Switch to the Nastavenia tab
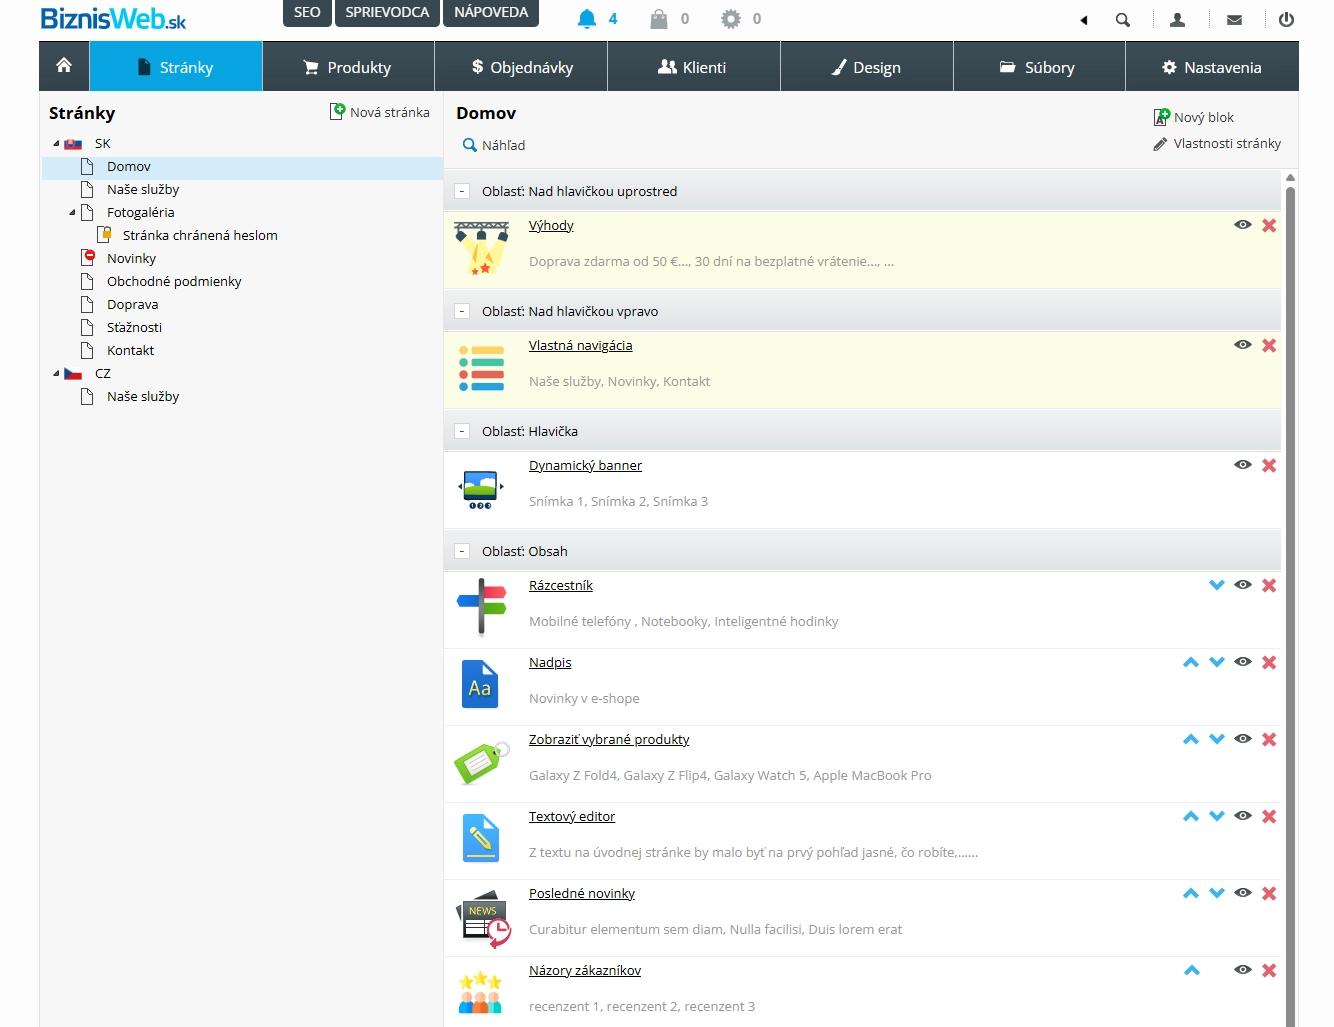This screenshot has width=1334, height=1027. coord(1211,67)
